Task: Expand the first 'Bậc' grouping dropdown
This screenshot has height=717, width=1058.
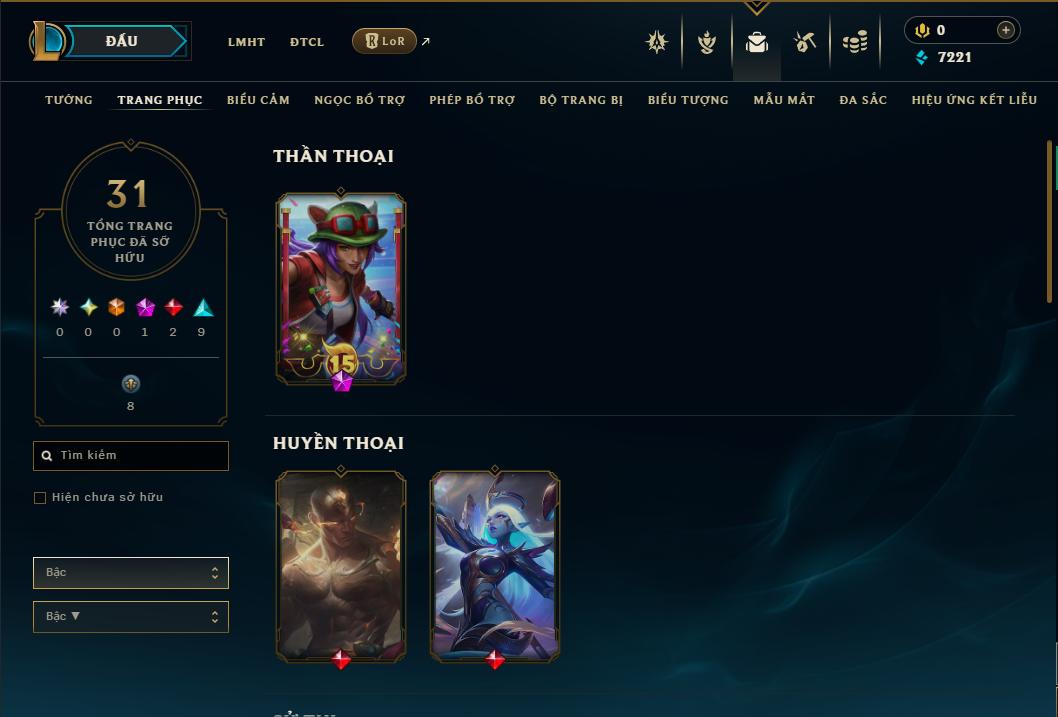Action: [x=131, y=573]
